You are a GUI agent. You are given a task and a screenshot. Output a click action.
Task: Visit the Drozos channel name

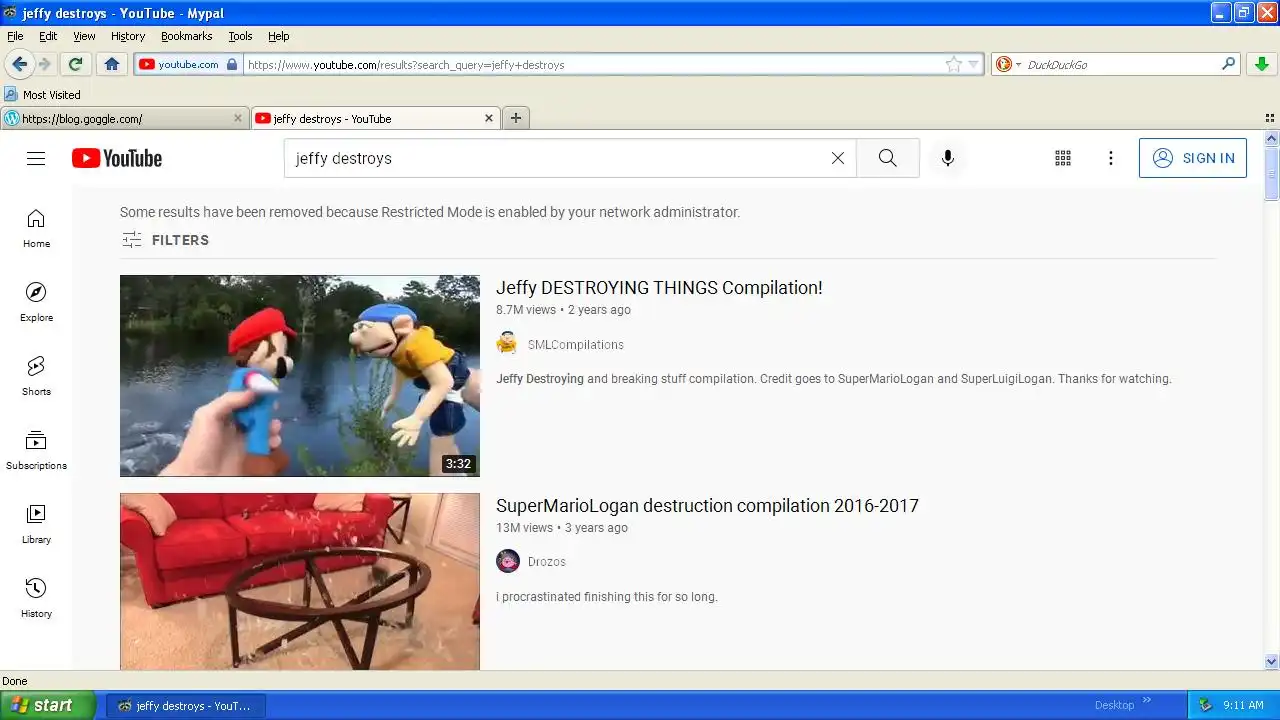[547, 562]
